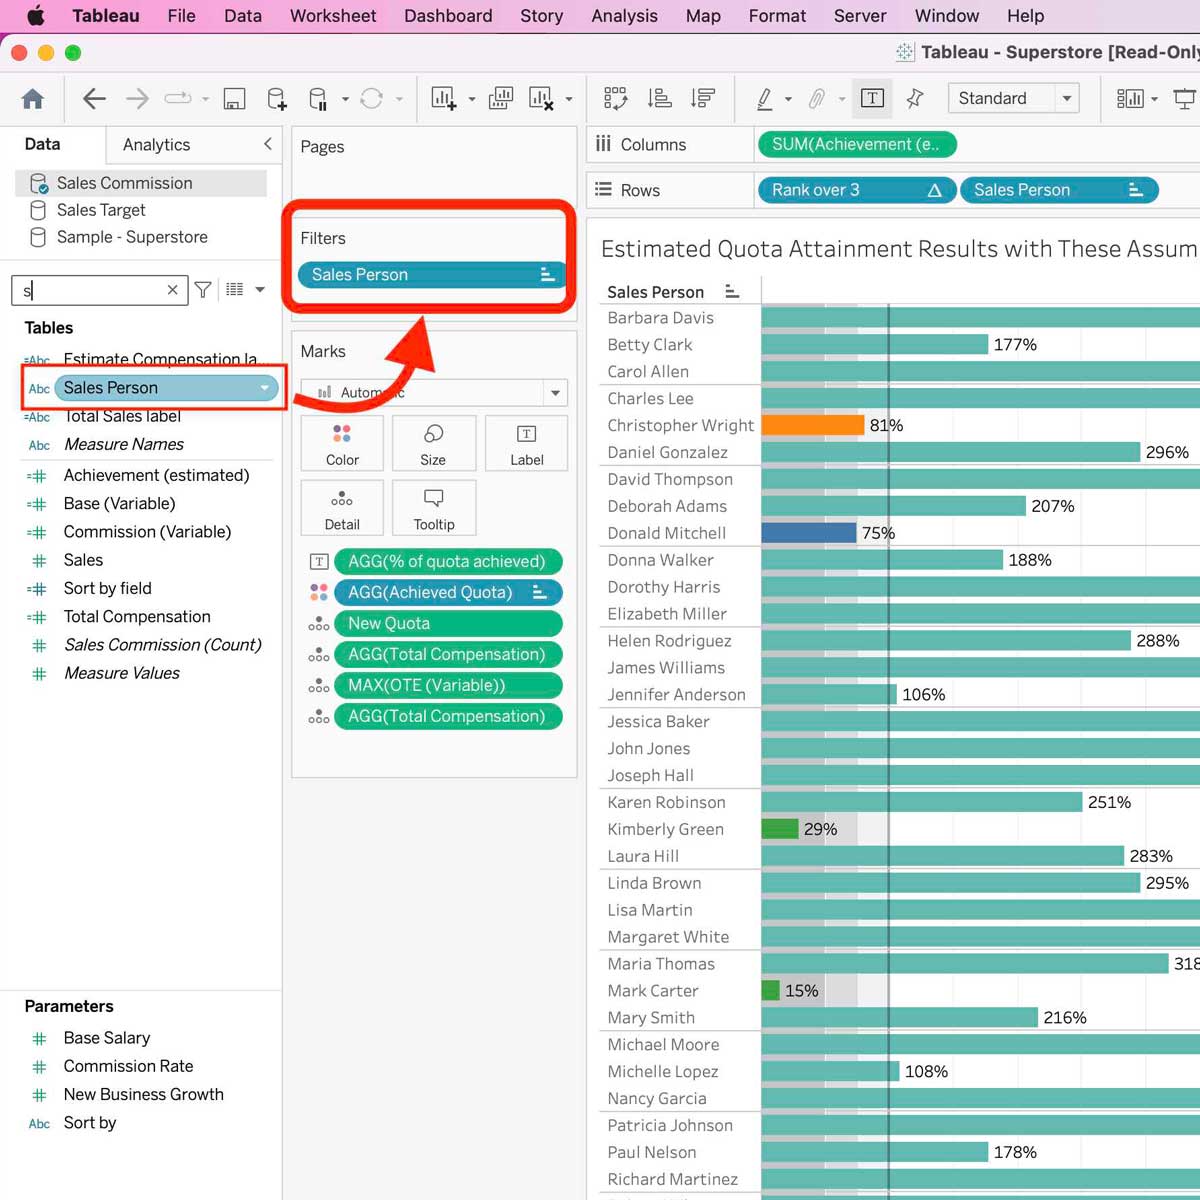Enter Presentation Mode from the toolbar

tap(1184, 98)
